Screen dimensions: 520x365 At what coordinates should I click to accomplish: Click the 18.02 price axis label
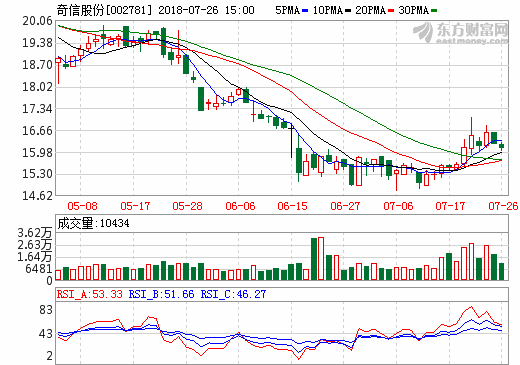[38, 87]
